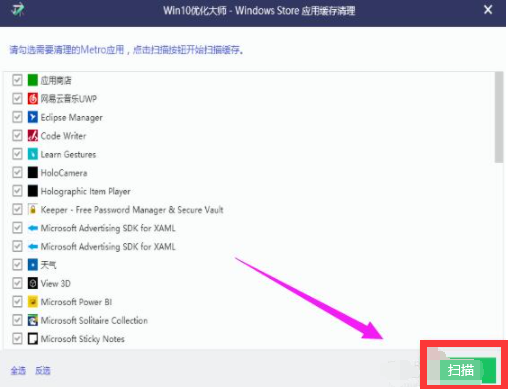Select the Microsoft Power BI yellow icon

pos(32,302)
